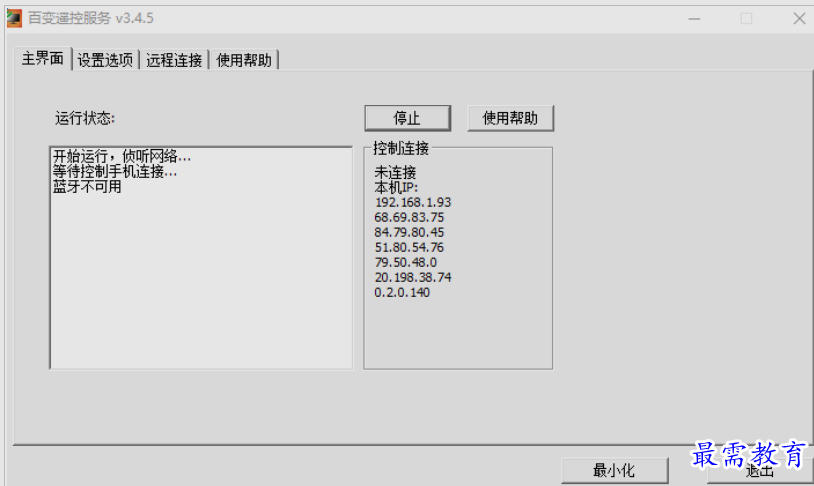Open the 设置选项 tab

click(x=105, y=60)
